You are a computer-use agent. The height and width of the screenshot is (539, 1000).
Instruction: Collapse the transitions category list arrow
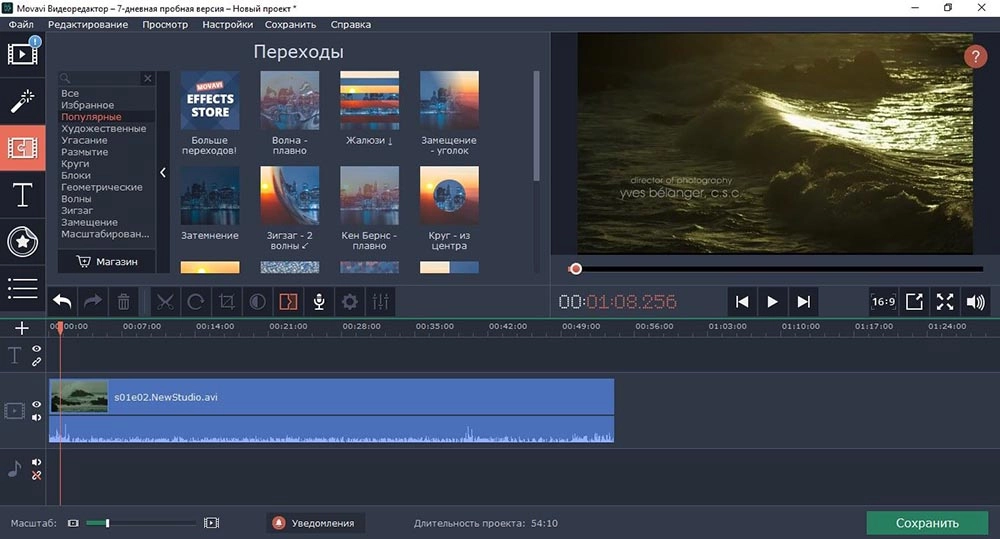coord(163,173)
